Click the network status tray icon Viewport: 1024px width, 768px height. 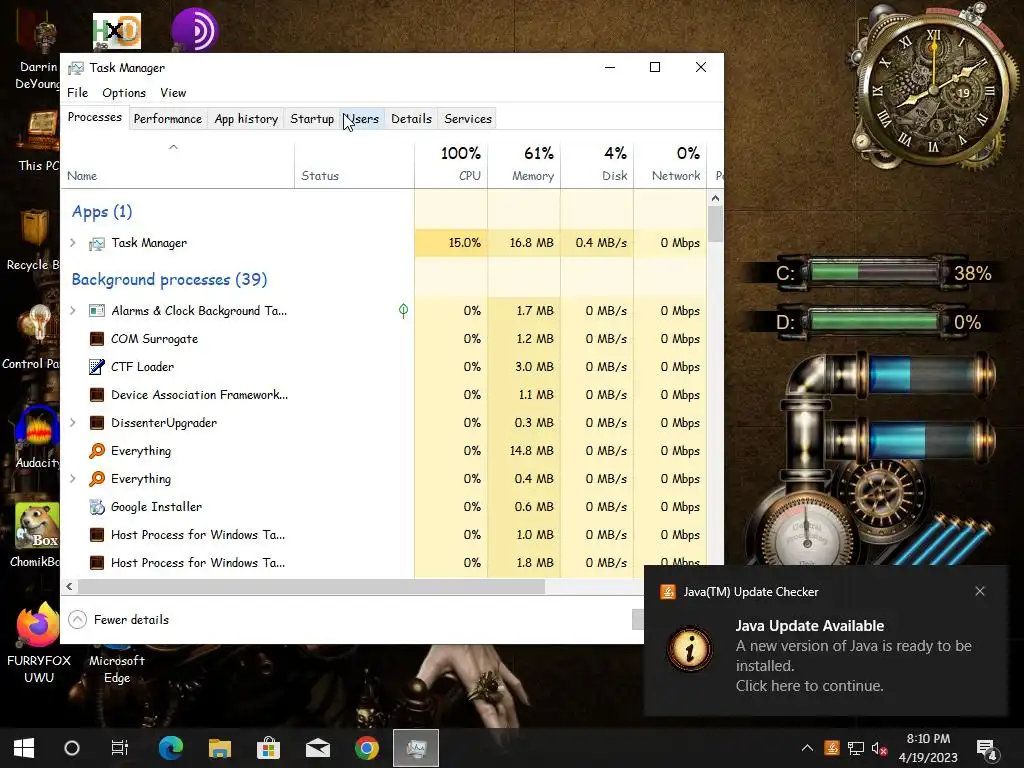856,748
